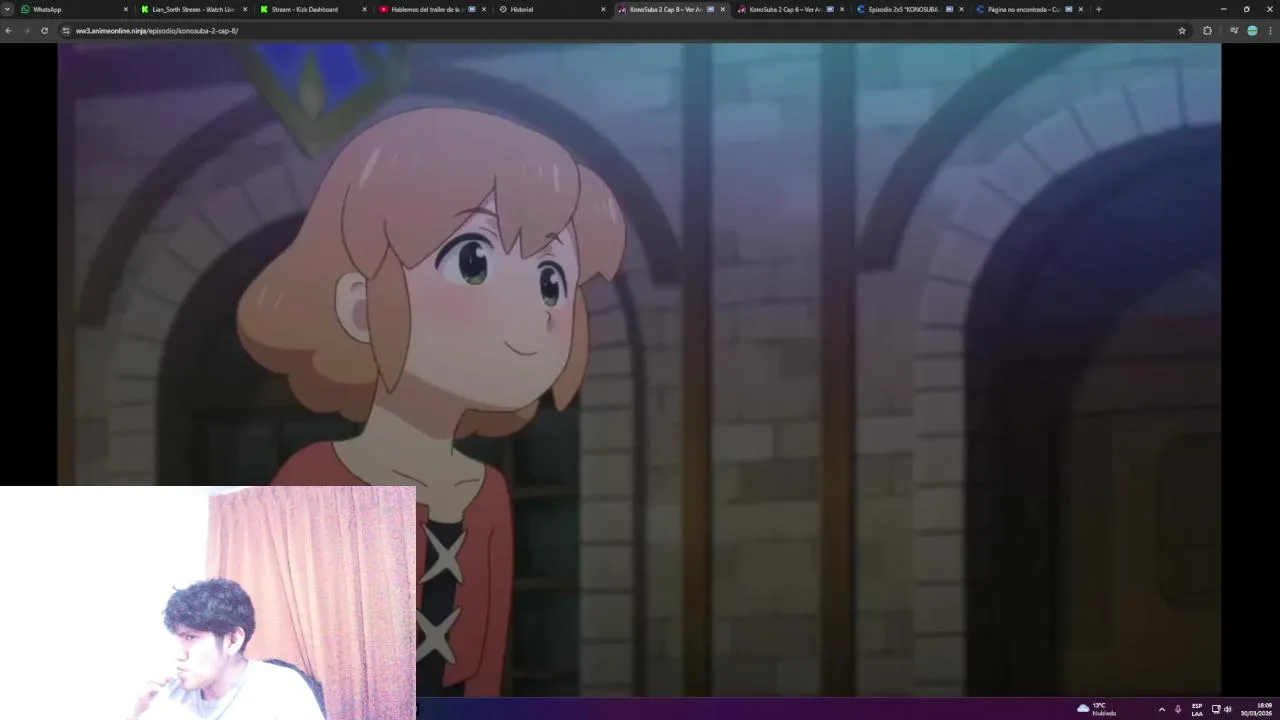Close the Kick Dashboard tab
This screenshot has height=720, width=1280.
364,9
